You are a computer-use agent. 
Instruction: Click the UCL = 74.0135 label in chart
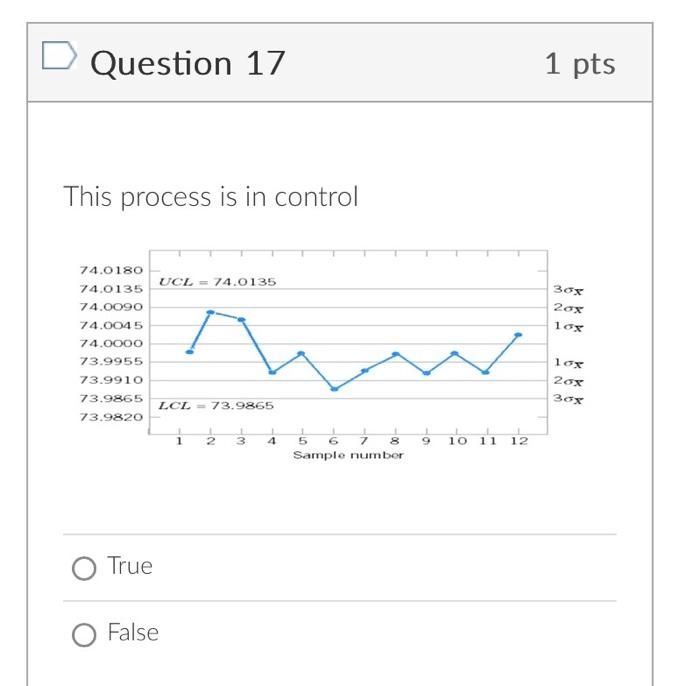tap(217, 282)
